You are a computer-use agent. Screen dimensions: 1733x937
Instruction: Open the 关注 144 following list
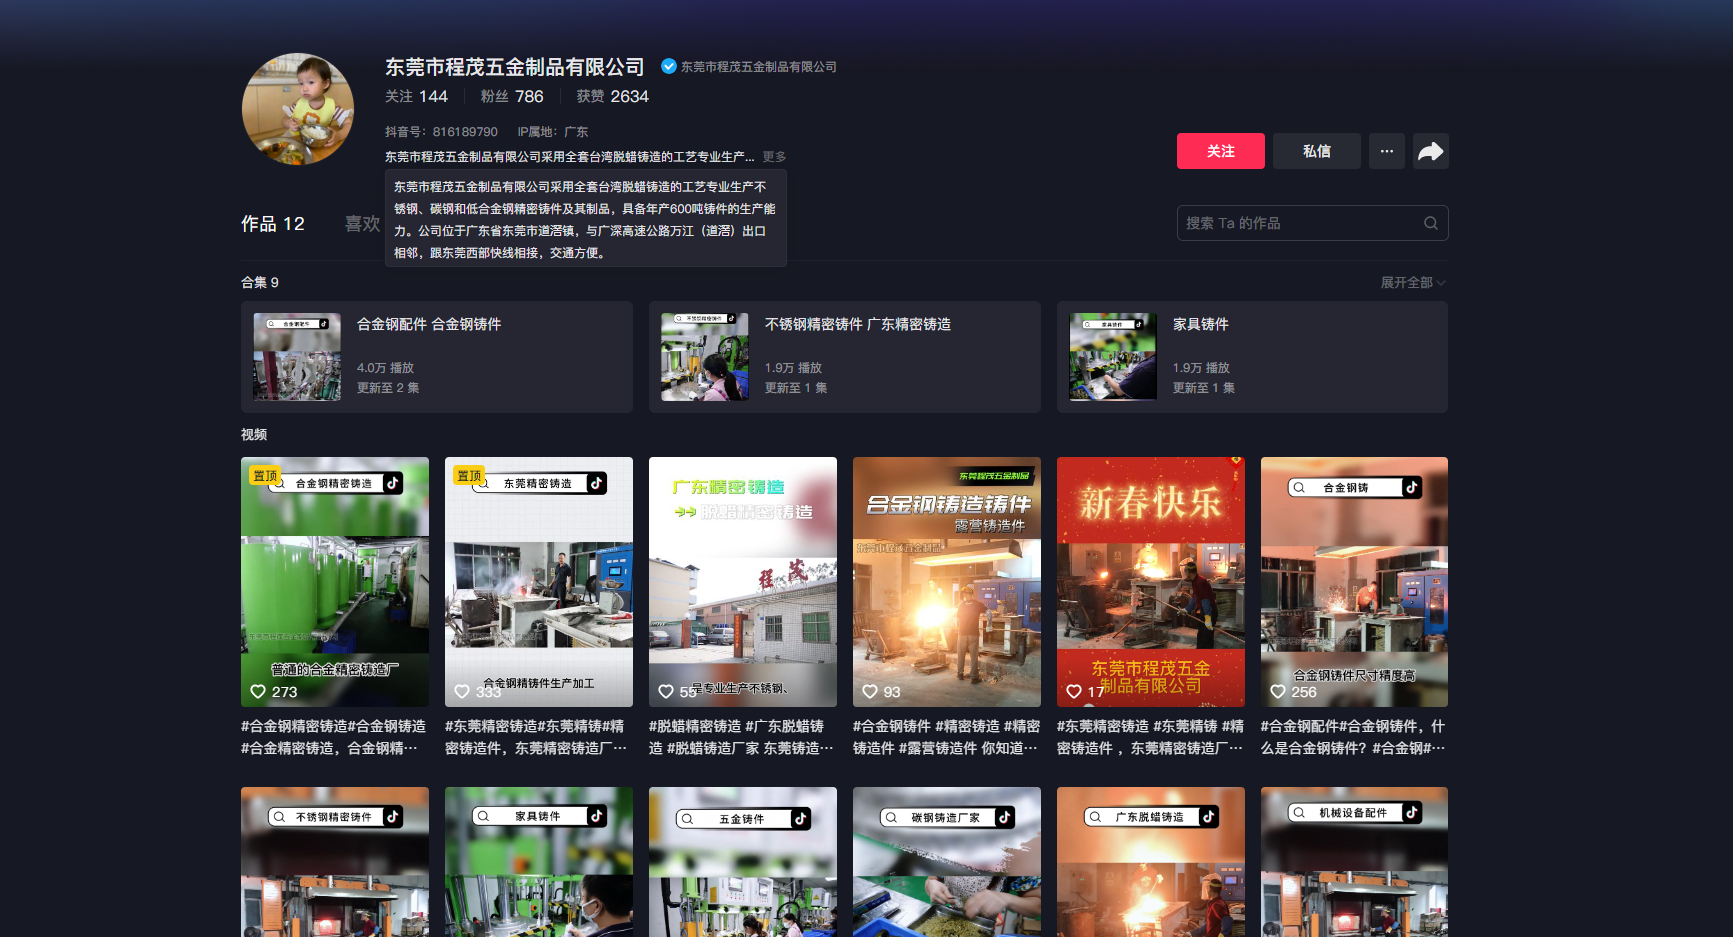pyautogui.click(x=416, y=97)
